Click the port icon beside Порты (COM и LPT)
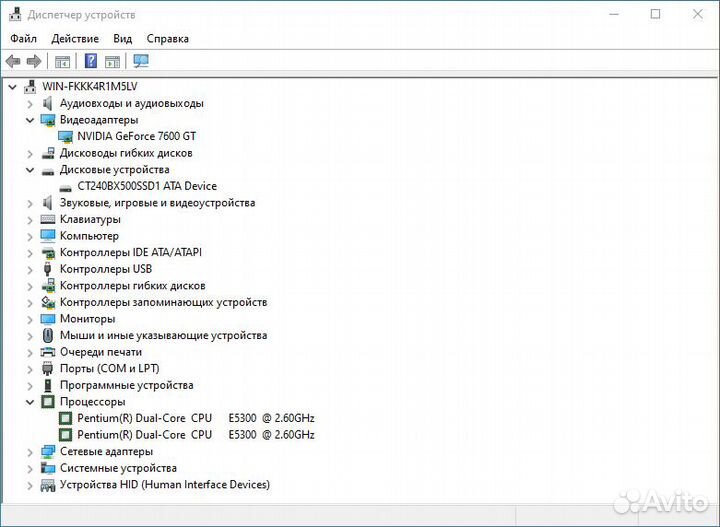 (x=47, y=368)
